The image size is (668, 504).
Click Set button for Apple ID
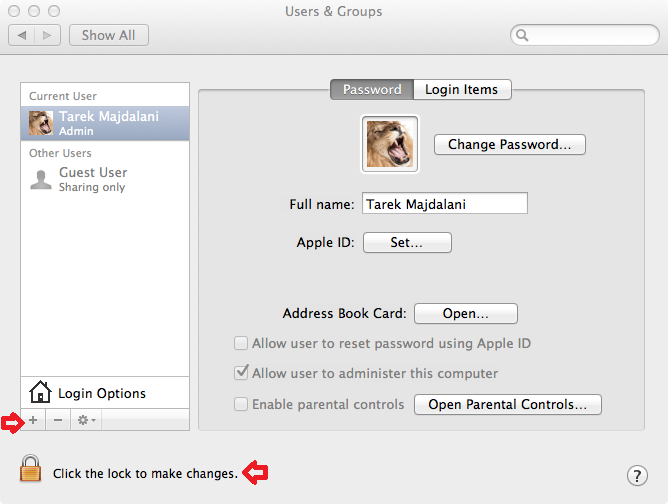click(407, 242)
